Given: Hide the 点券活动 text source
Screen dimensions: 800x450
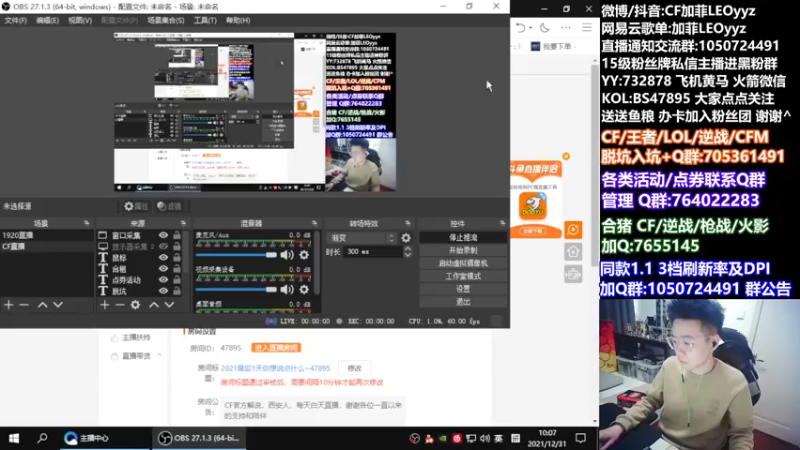Looking at the screenshot, I should (163, 280).
